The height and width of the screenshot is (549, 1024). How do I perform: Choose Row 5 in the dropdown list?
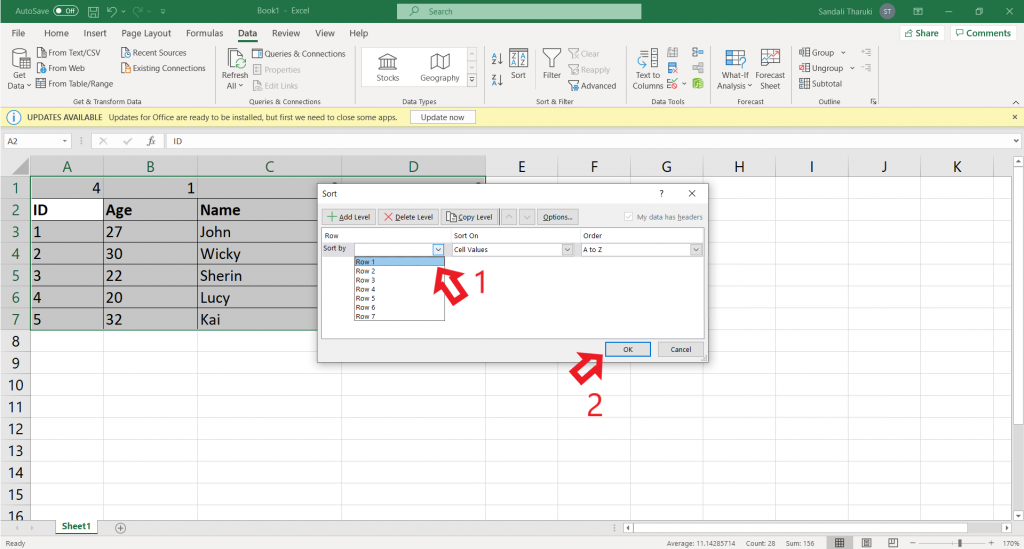click(399, 298)
